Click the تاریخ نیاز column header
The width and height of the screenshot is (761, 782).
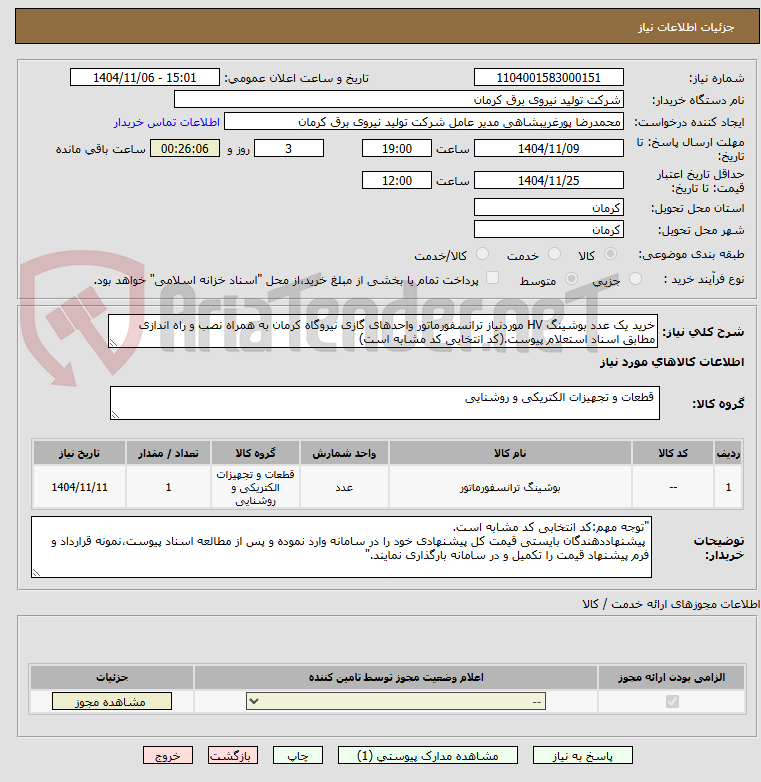[79, 453]
